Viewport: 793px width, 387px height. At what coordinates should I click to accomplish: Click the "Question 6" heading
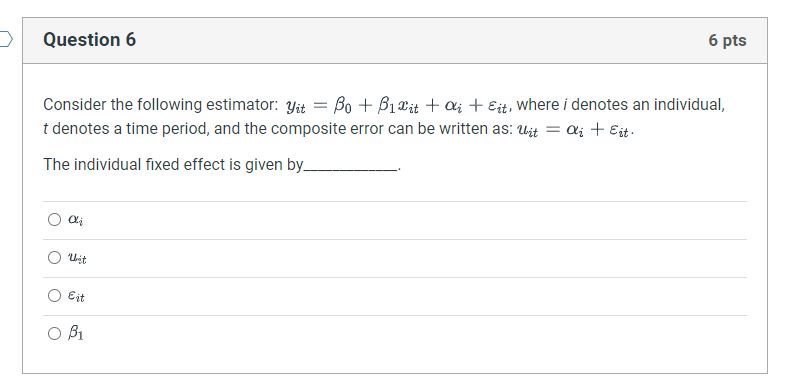click(90, 39)
